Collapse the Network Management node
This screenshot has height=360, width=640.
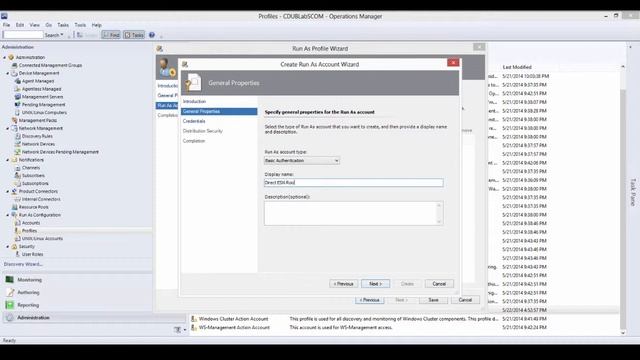coord(8,129)
